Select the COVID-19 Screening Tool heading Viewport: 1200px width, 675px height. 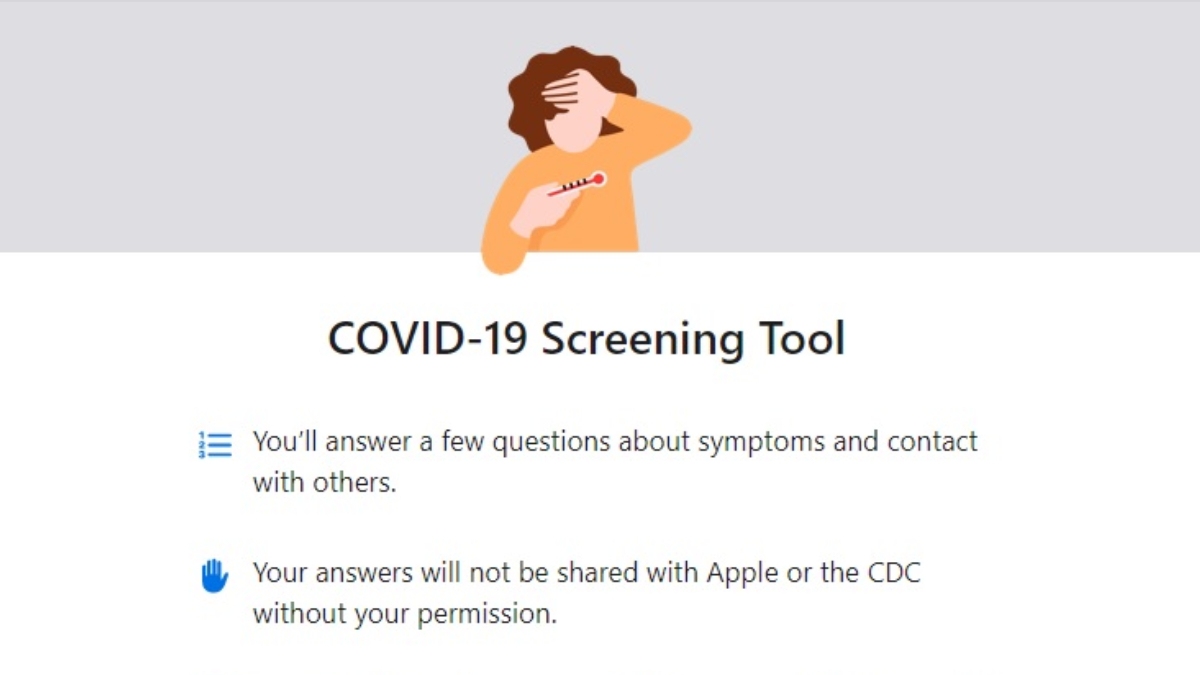click(586, 339)
